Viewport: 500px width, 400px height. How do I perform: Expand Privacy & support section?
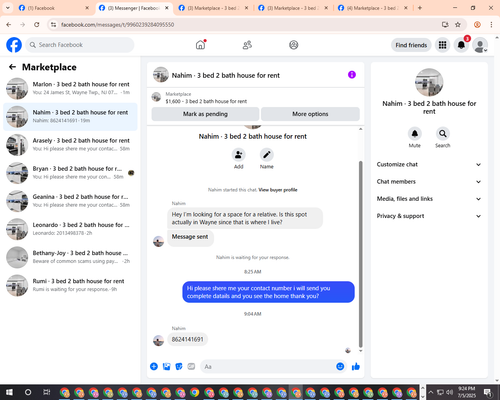pyautogui.click(x=429, y=216)
